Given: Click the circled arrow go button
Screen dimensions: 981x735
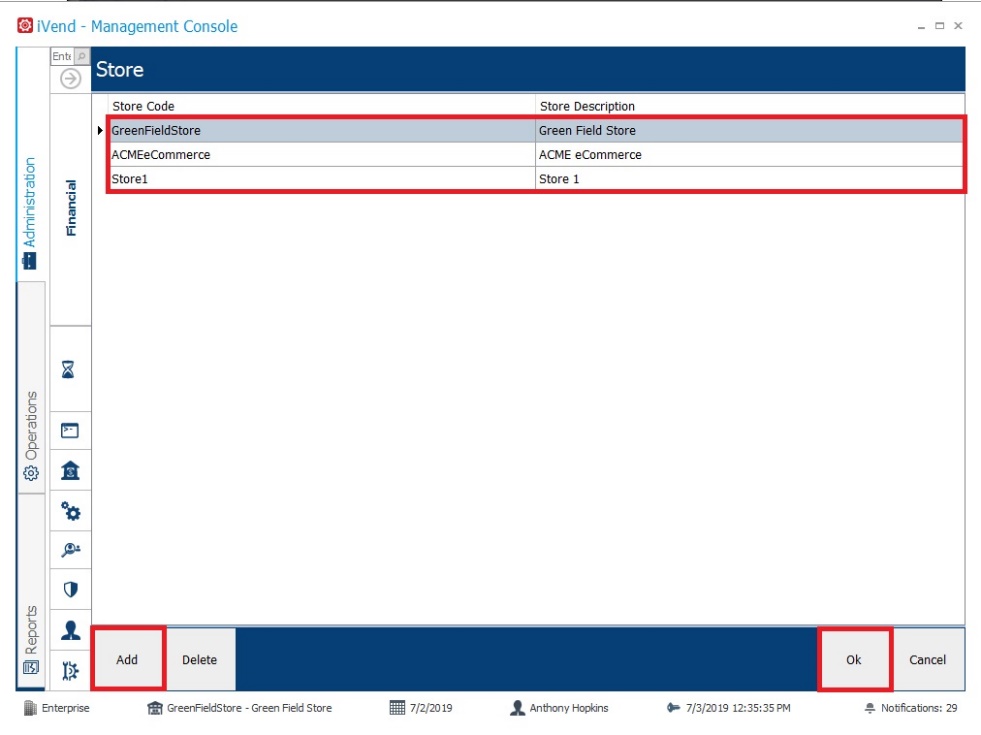Looking at the screenshot, I should click(x=71, y=79).
